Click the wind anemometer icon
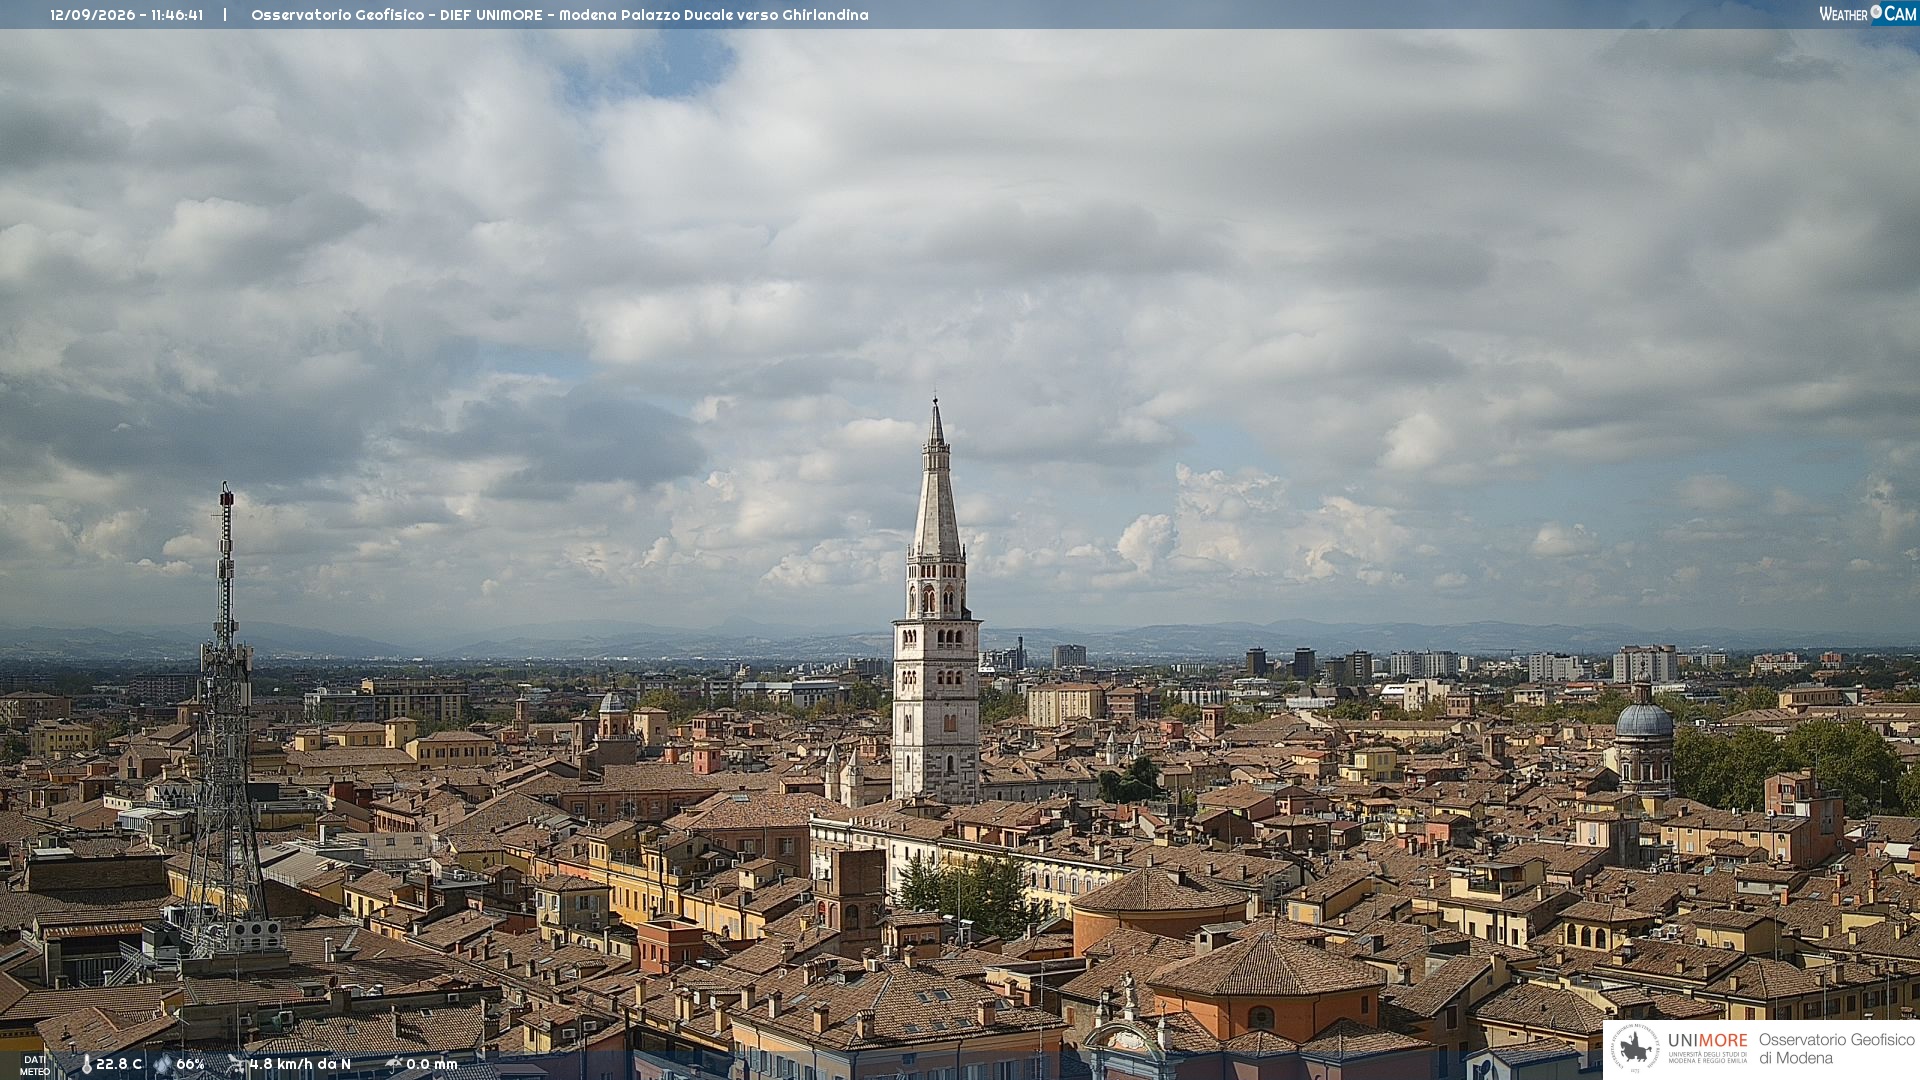1920x1080 pixels. pos(236,1065)
